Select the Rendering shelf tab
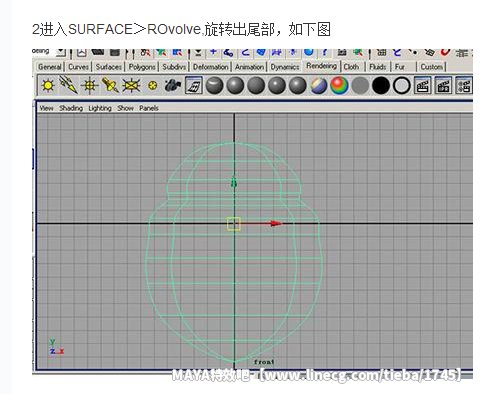 pyautogui.click(x=322, y=66)
